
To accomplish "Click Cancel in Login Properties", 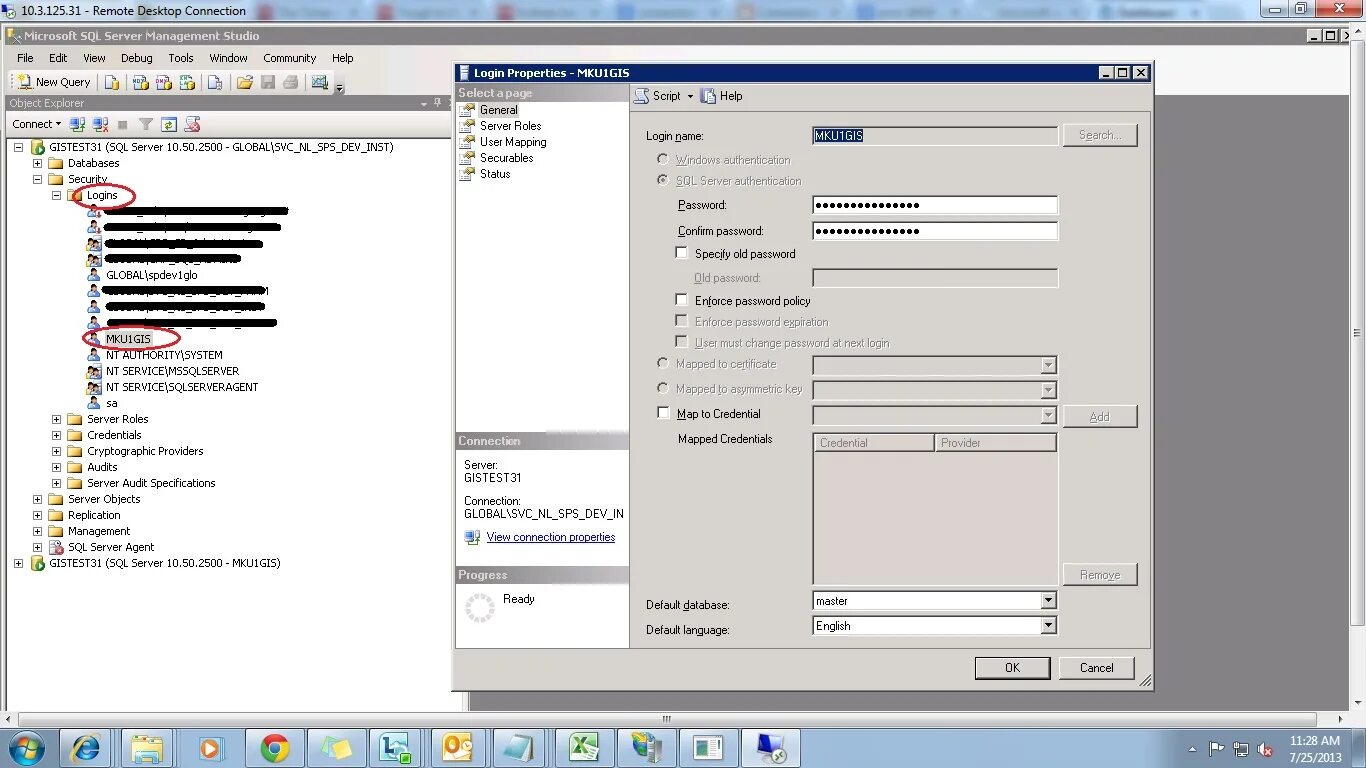I will point(1096,668).
